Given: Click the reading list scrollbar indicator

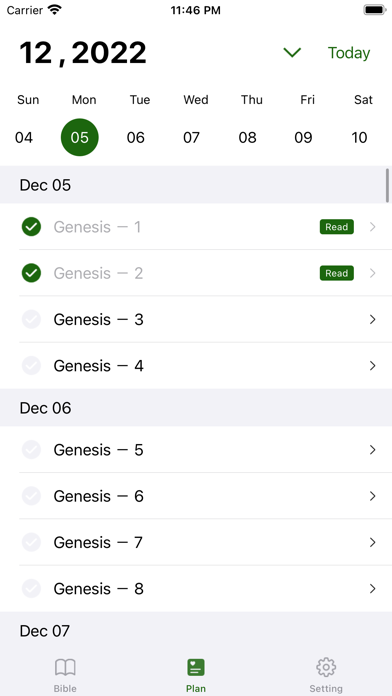Looking at the screenshot, I should pyautogui.click(x=388, y=185).
